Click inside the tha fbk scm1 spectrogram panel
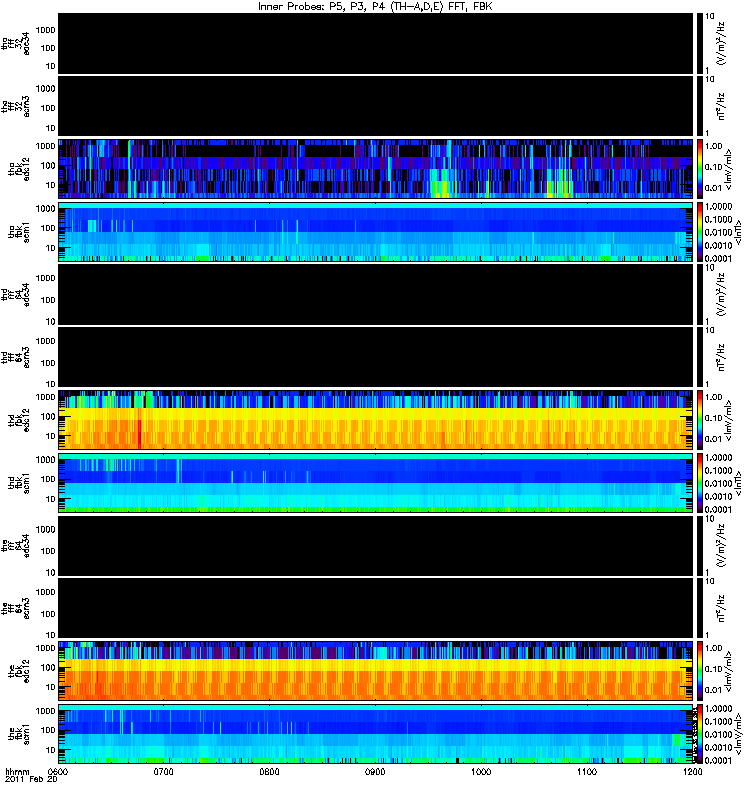The width and height of the screenshot is (750, 800). click(x=375, y=232)
